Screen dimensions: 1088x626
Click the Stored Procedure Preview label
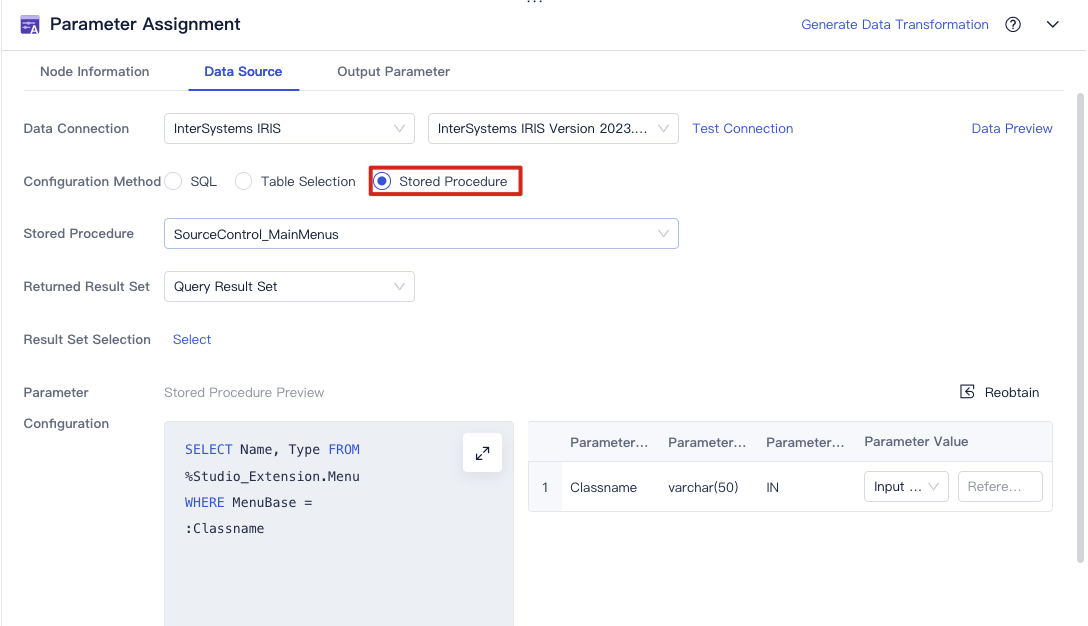click(244, 392)
